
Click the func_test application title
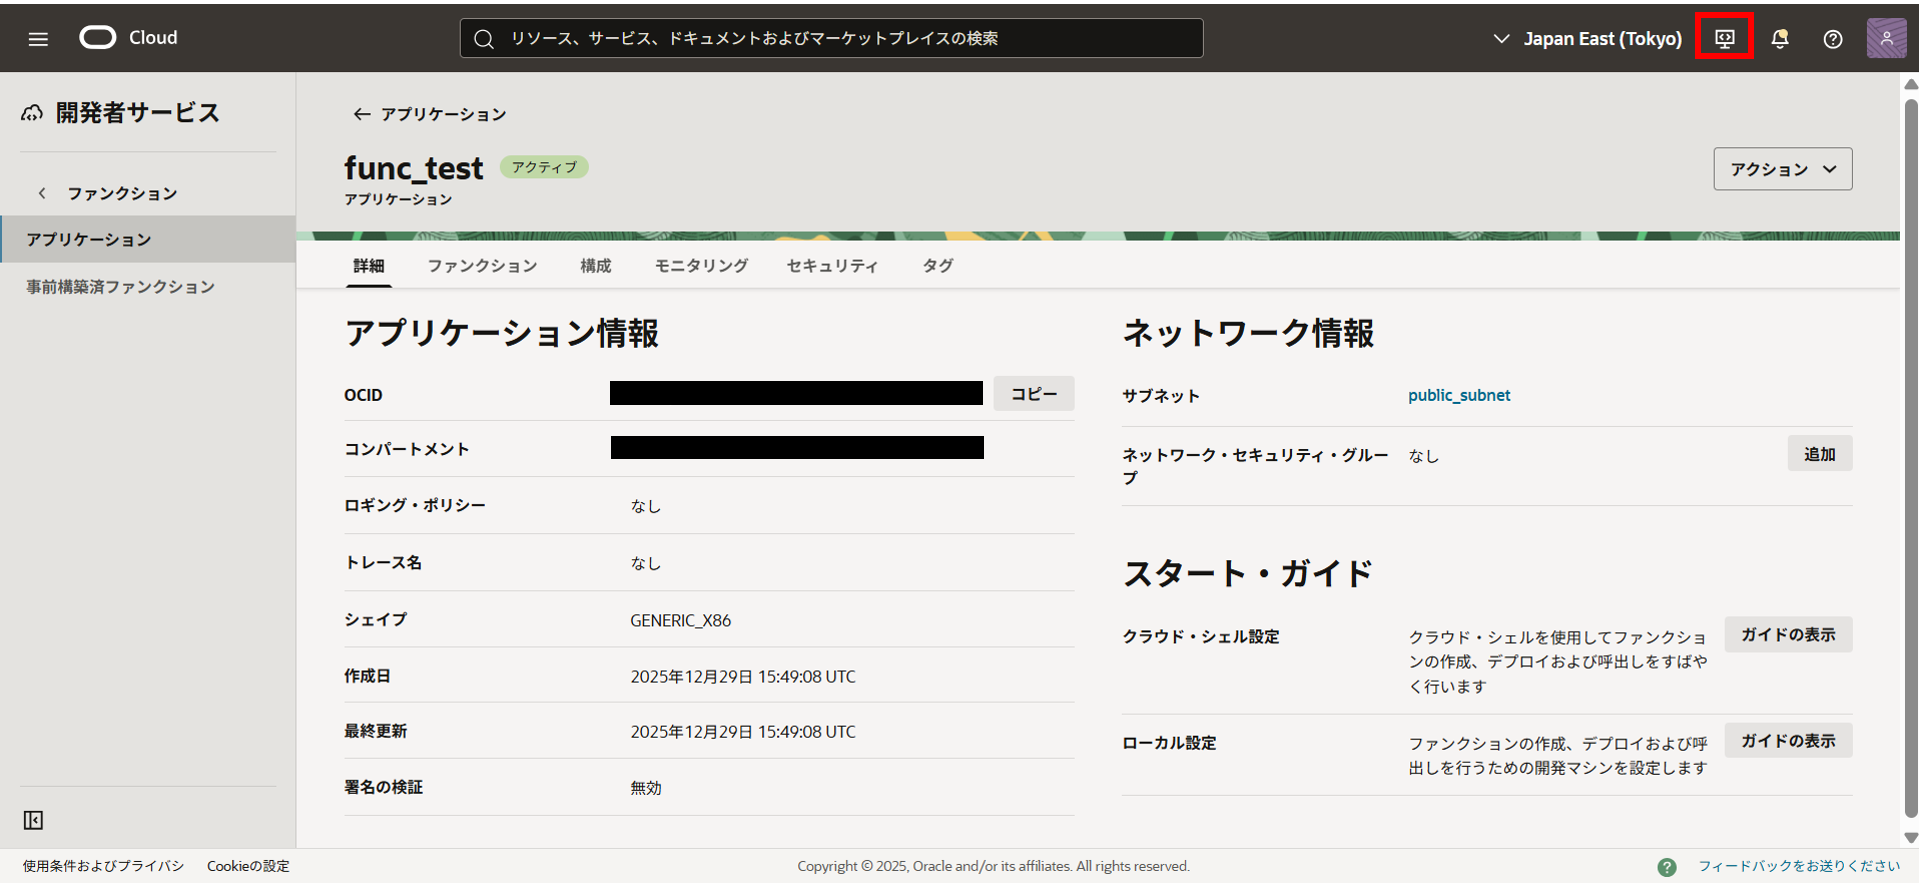[413, 168]
